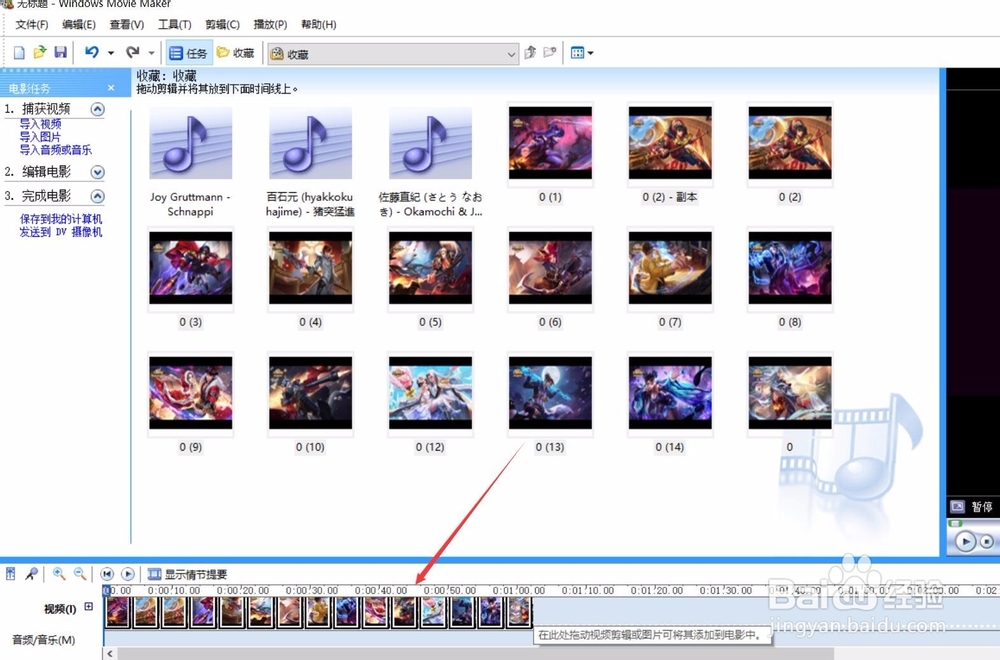Image resolution: width=1000 pixels, height=660 pixels.
Task: Click the Redo arrow icon
Action: pos(133,52)
